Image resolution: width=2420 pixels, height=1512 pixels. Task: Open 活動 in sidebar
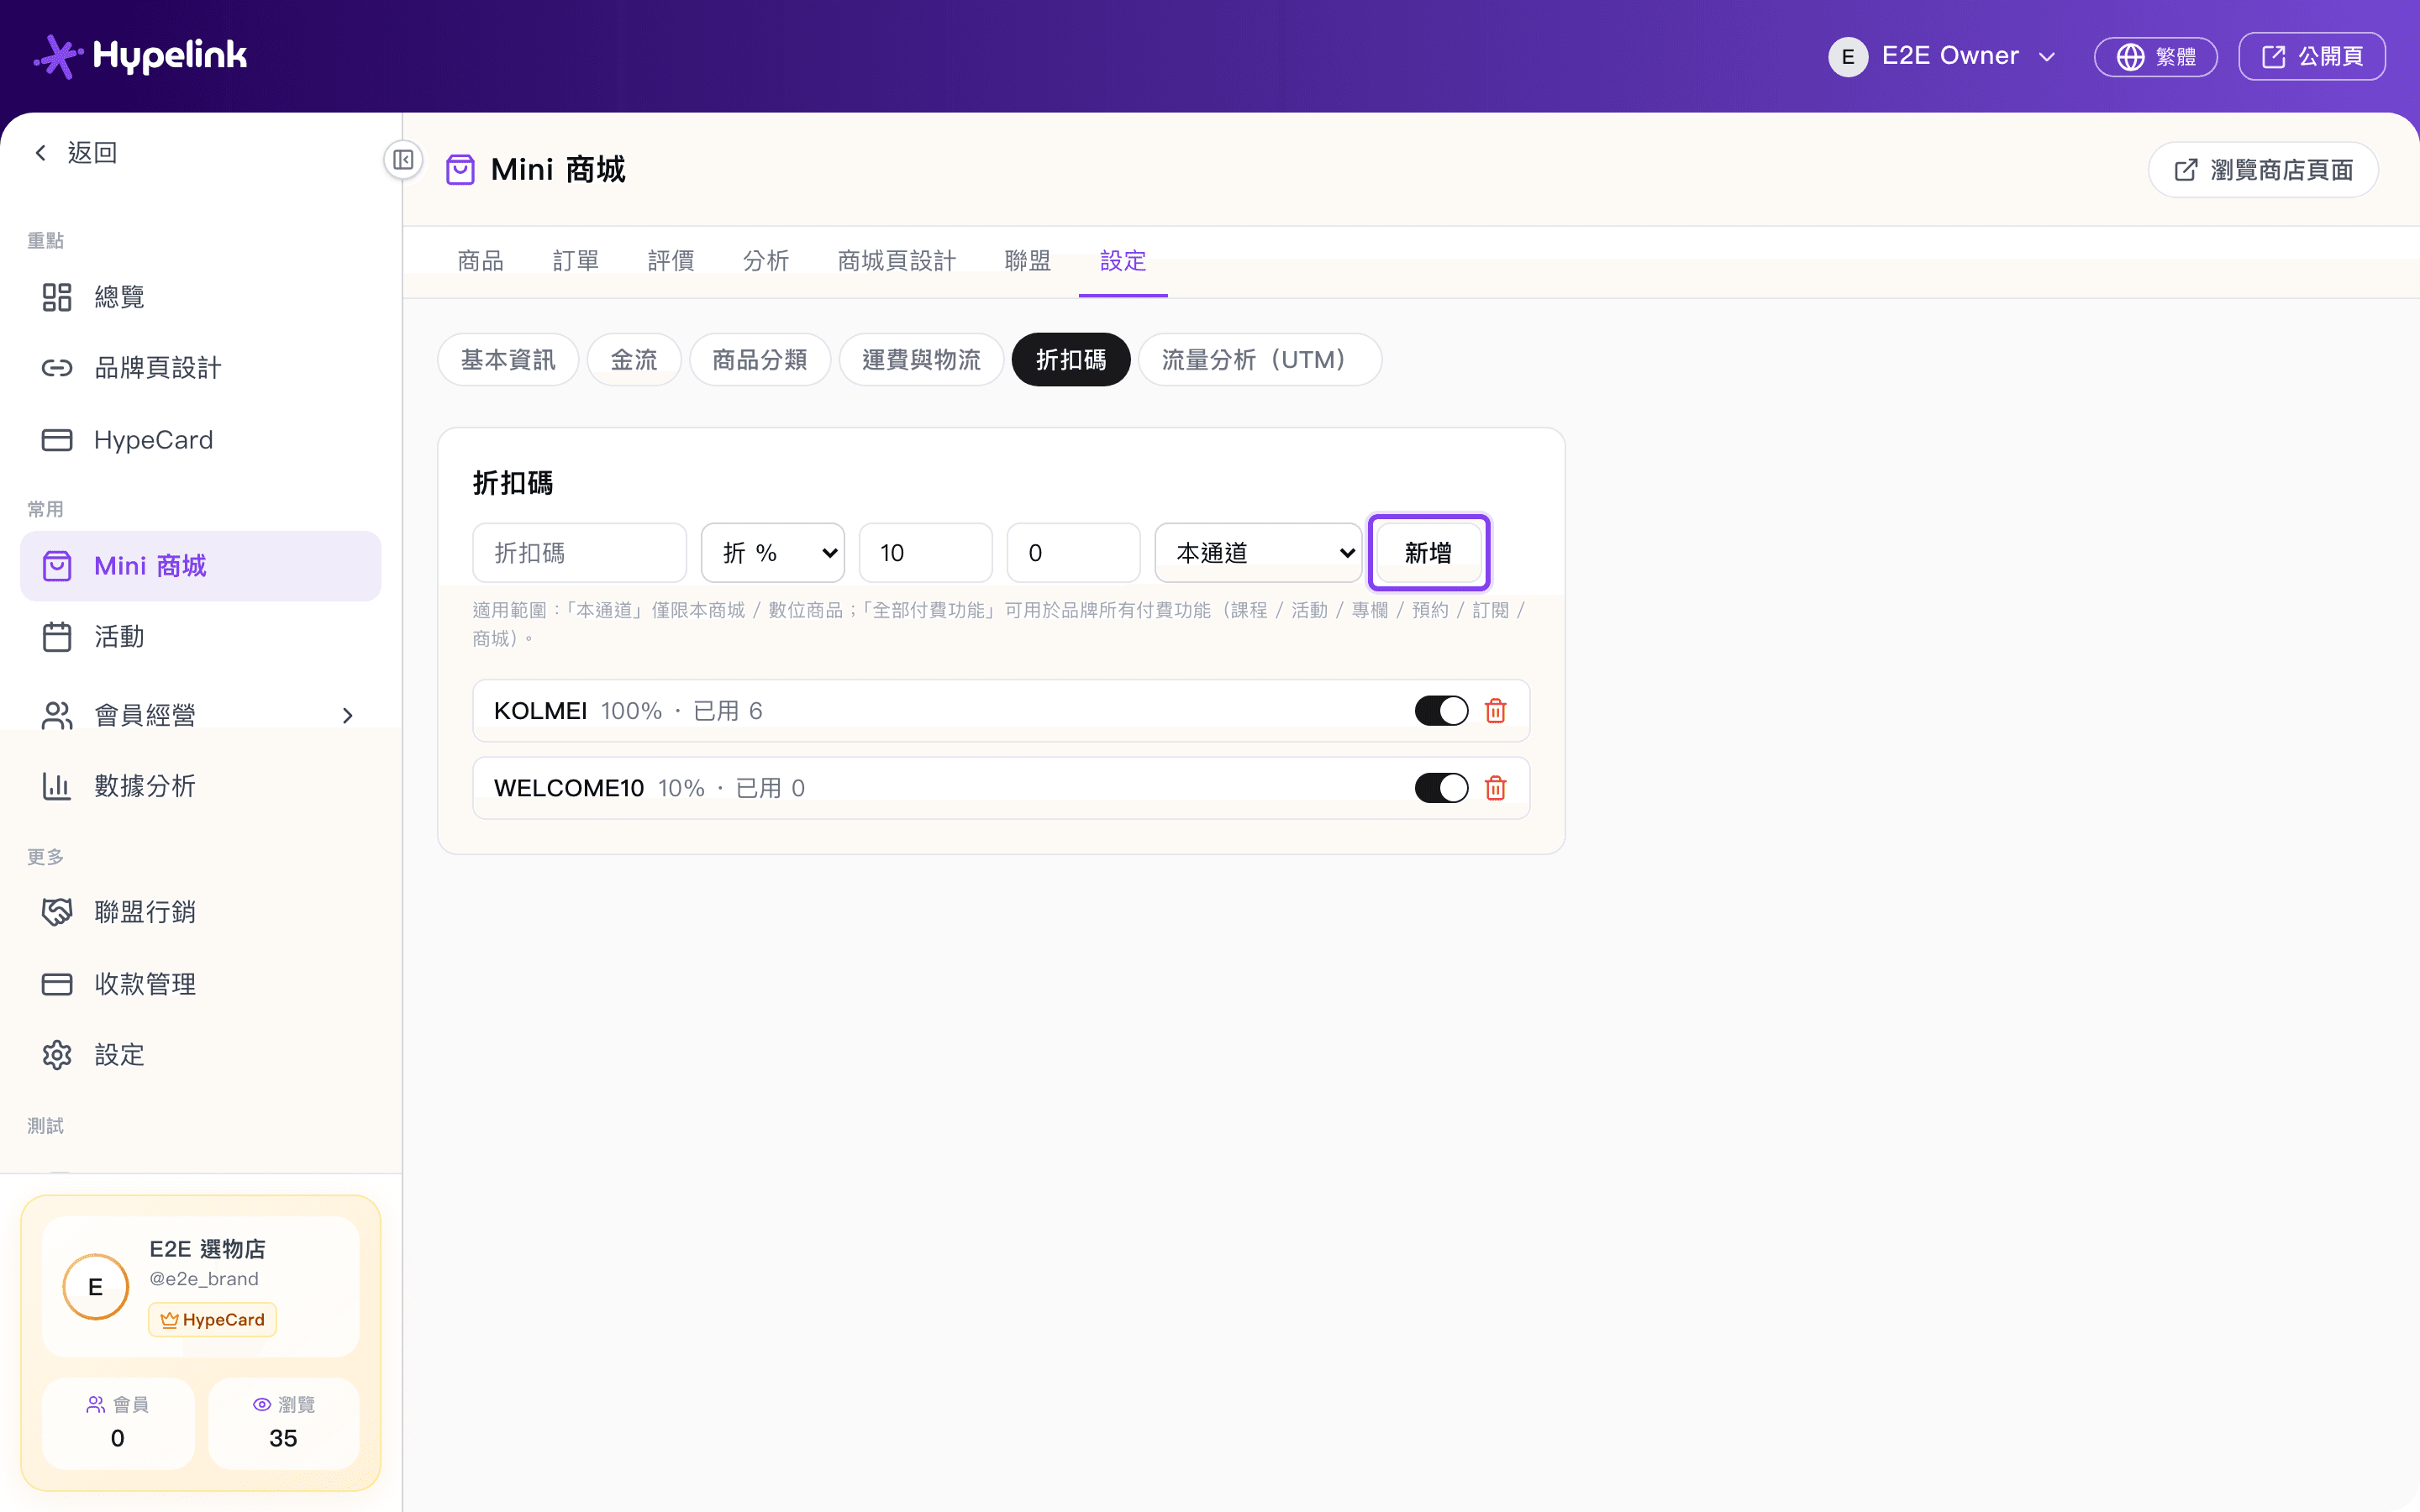tap(200, 637)
